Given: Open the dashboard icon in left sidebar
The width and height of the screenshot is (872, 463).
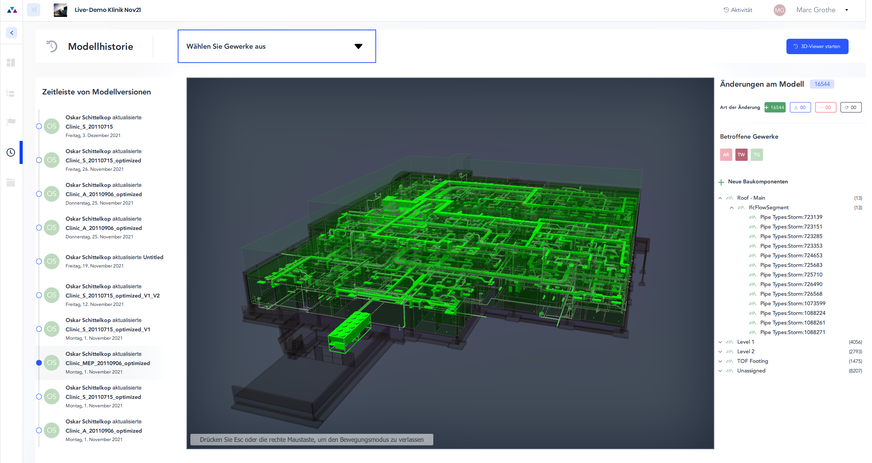Looking at the screenshot, I should (11, 63).
